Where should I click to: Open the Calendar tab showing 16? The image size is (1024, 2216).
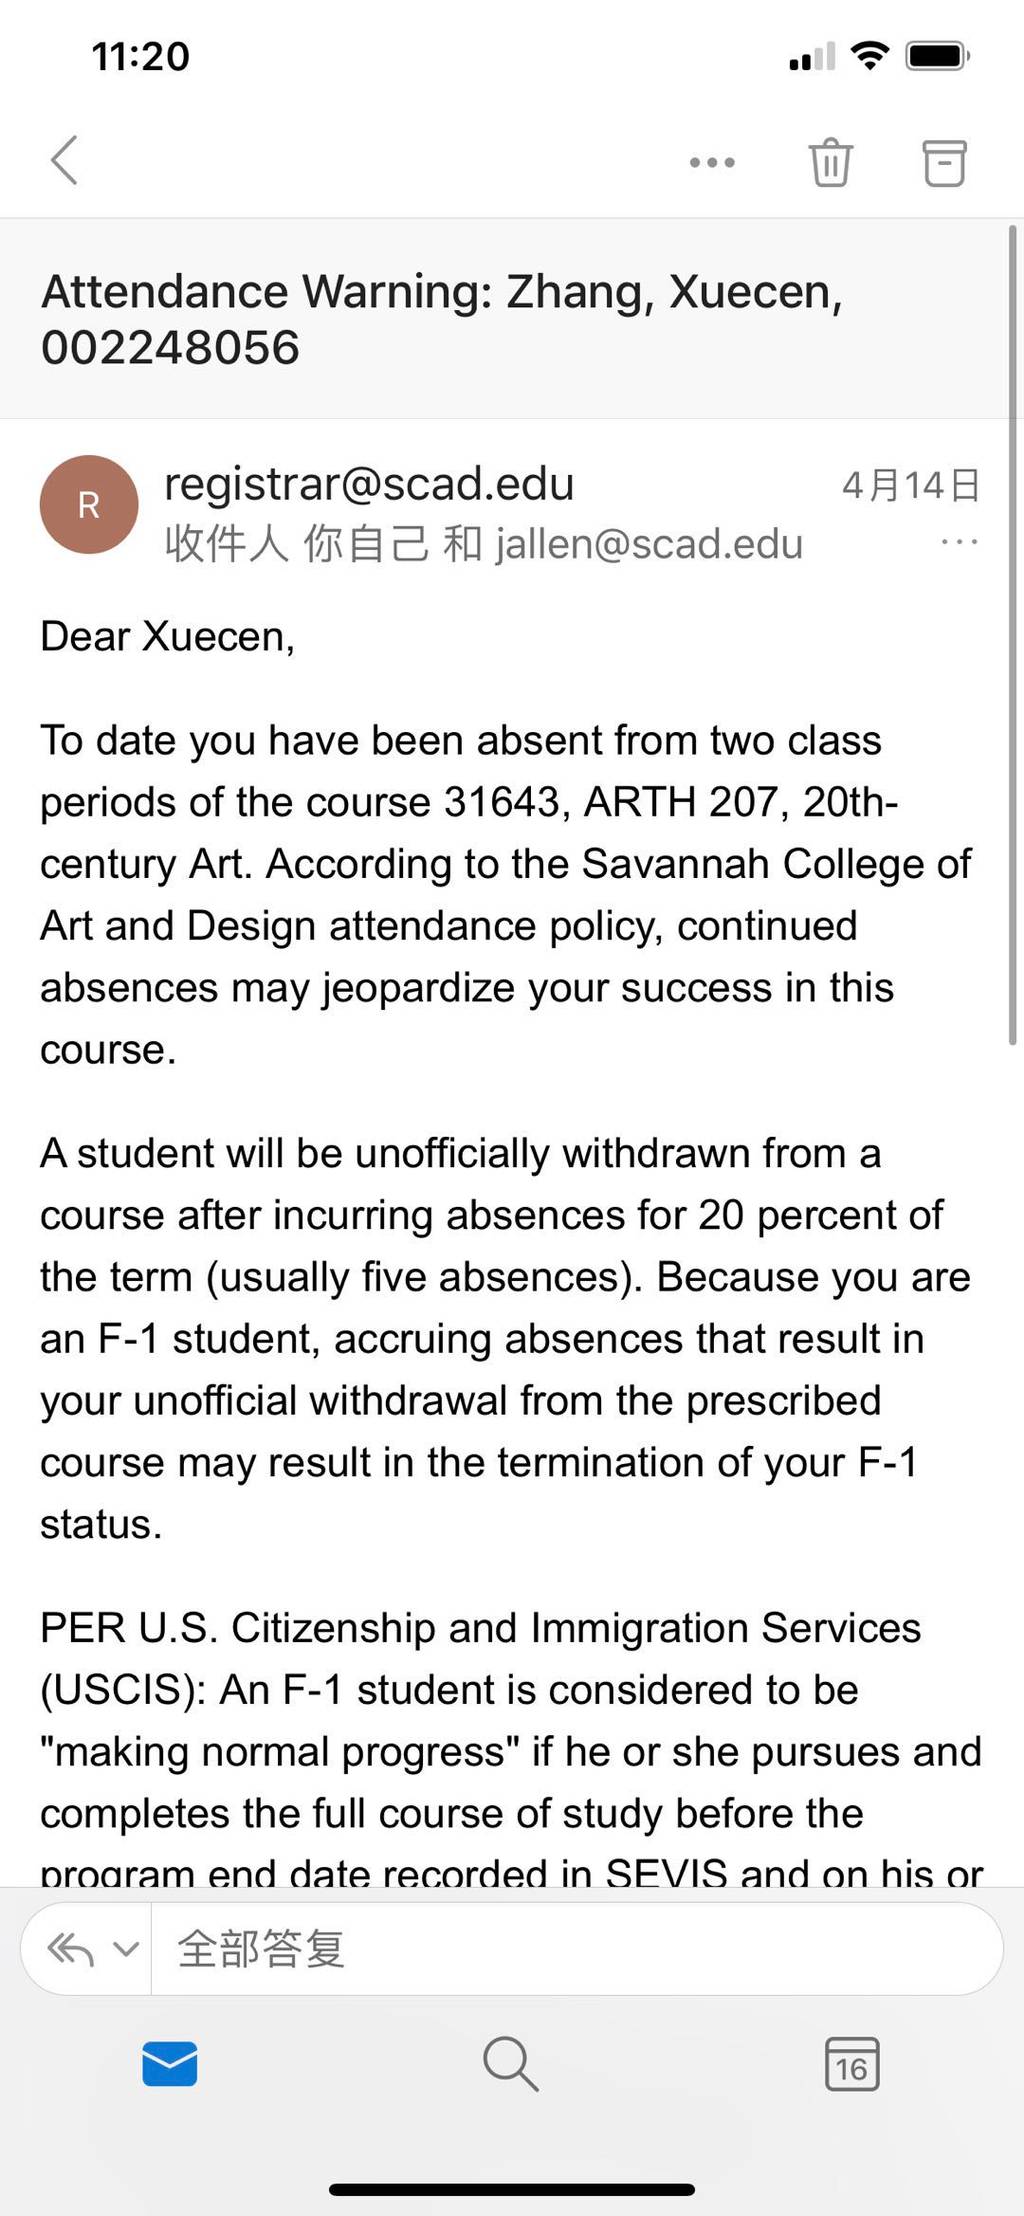[852, 2063]
